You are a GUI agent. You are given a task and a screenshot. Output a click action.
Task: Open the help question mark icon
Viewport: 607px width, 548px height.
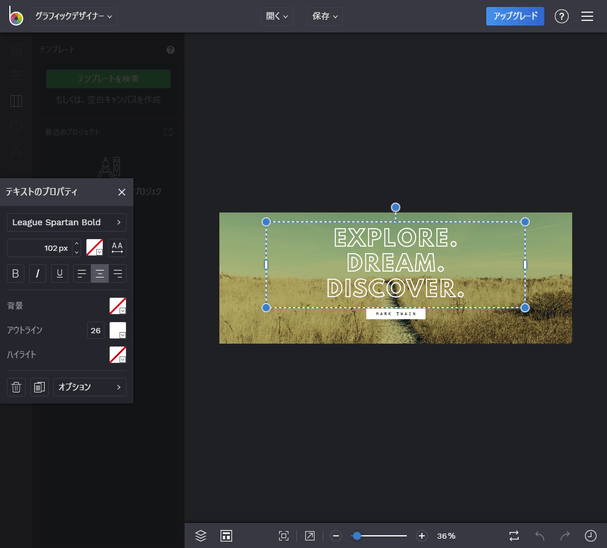pyautogui.click(x=561, y=16)
